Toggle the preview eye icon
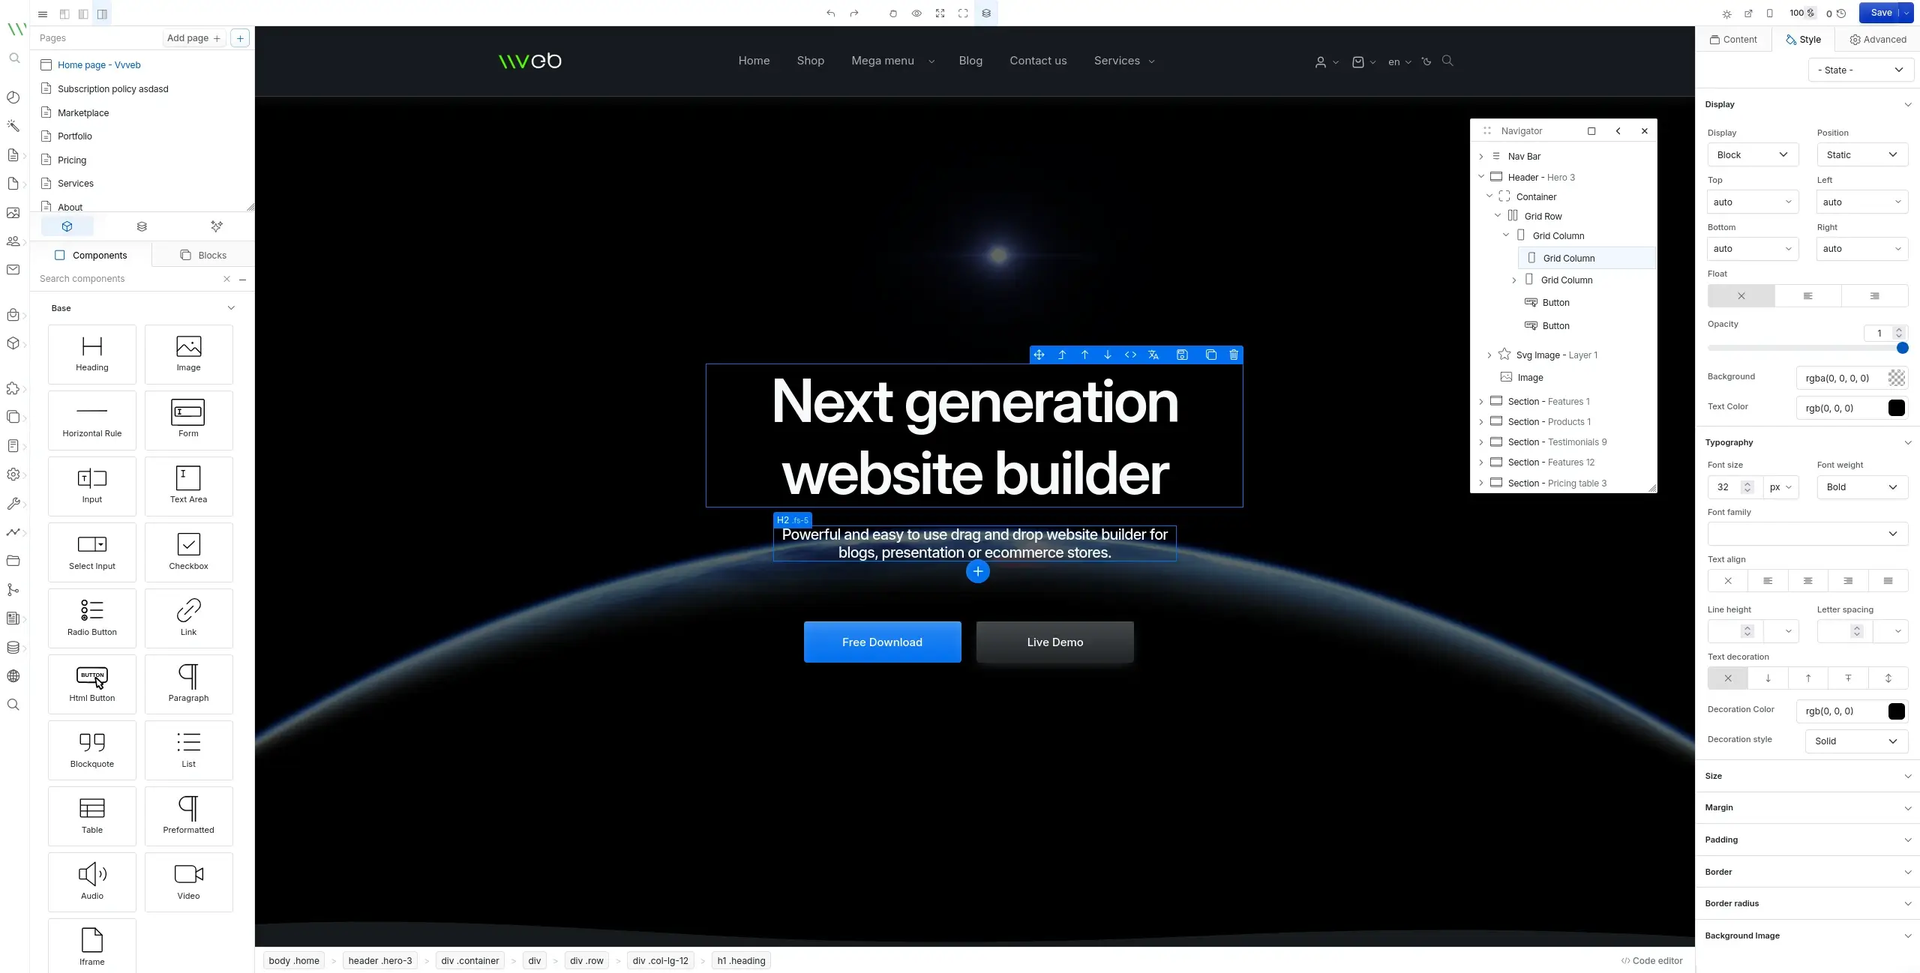The image size is (1920, 973). tap(916, 13)
